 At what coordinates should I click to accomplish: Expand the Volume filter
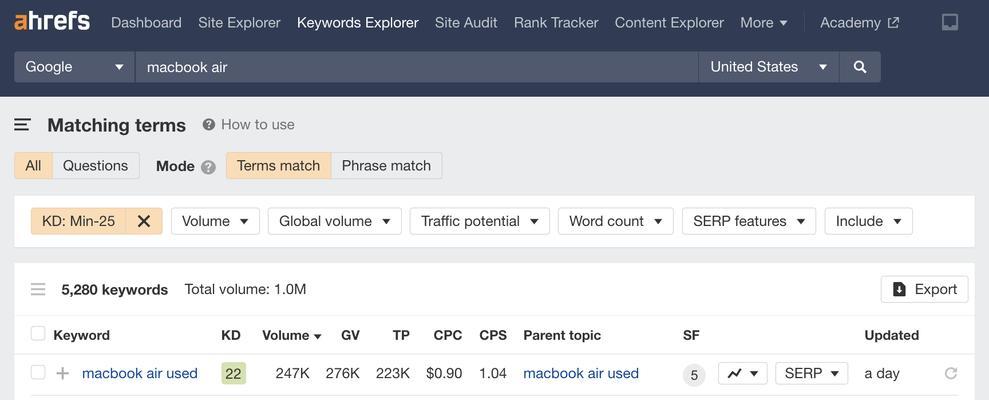pos(215,221)
